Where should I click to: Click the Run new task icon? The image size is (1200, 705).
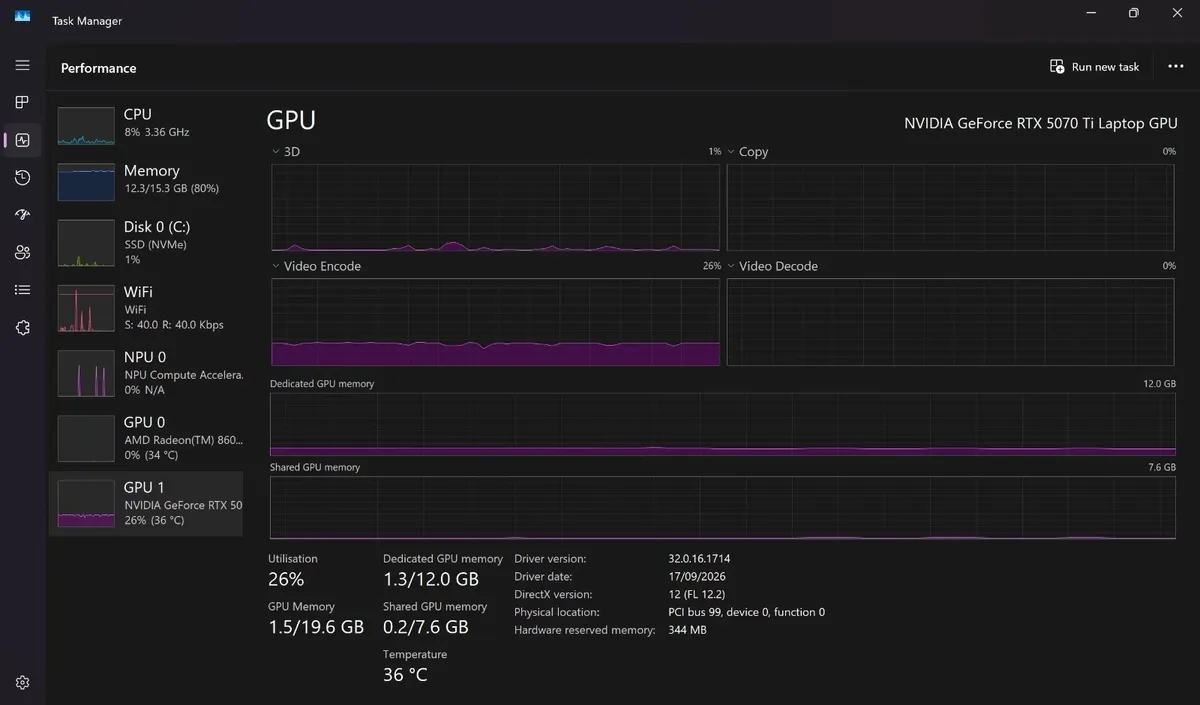(1057, 67)
